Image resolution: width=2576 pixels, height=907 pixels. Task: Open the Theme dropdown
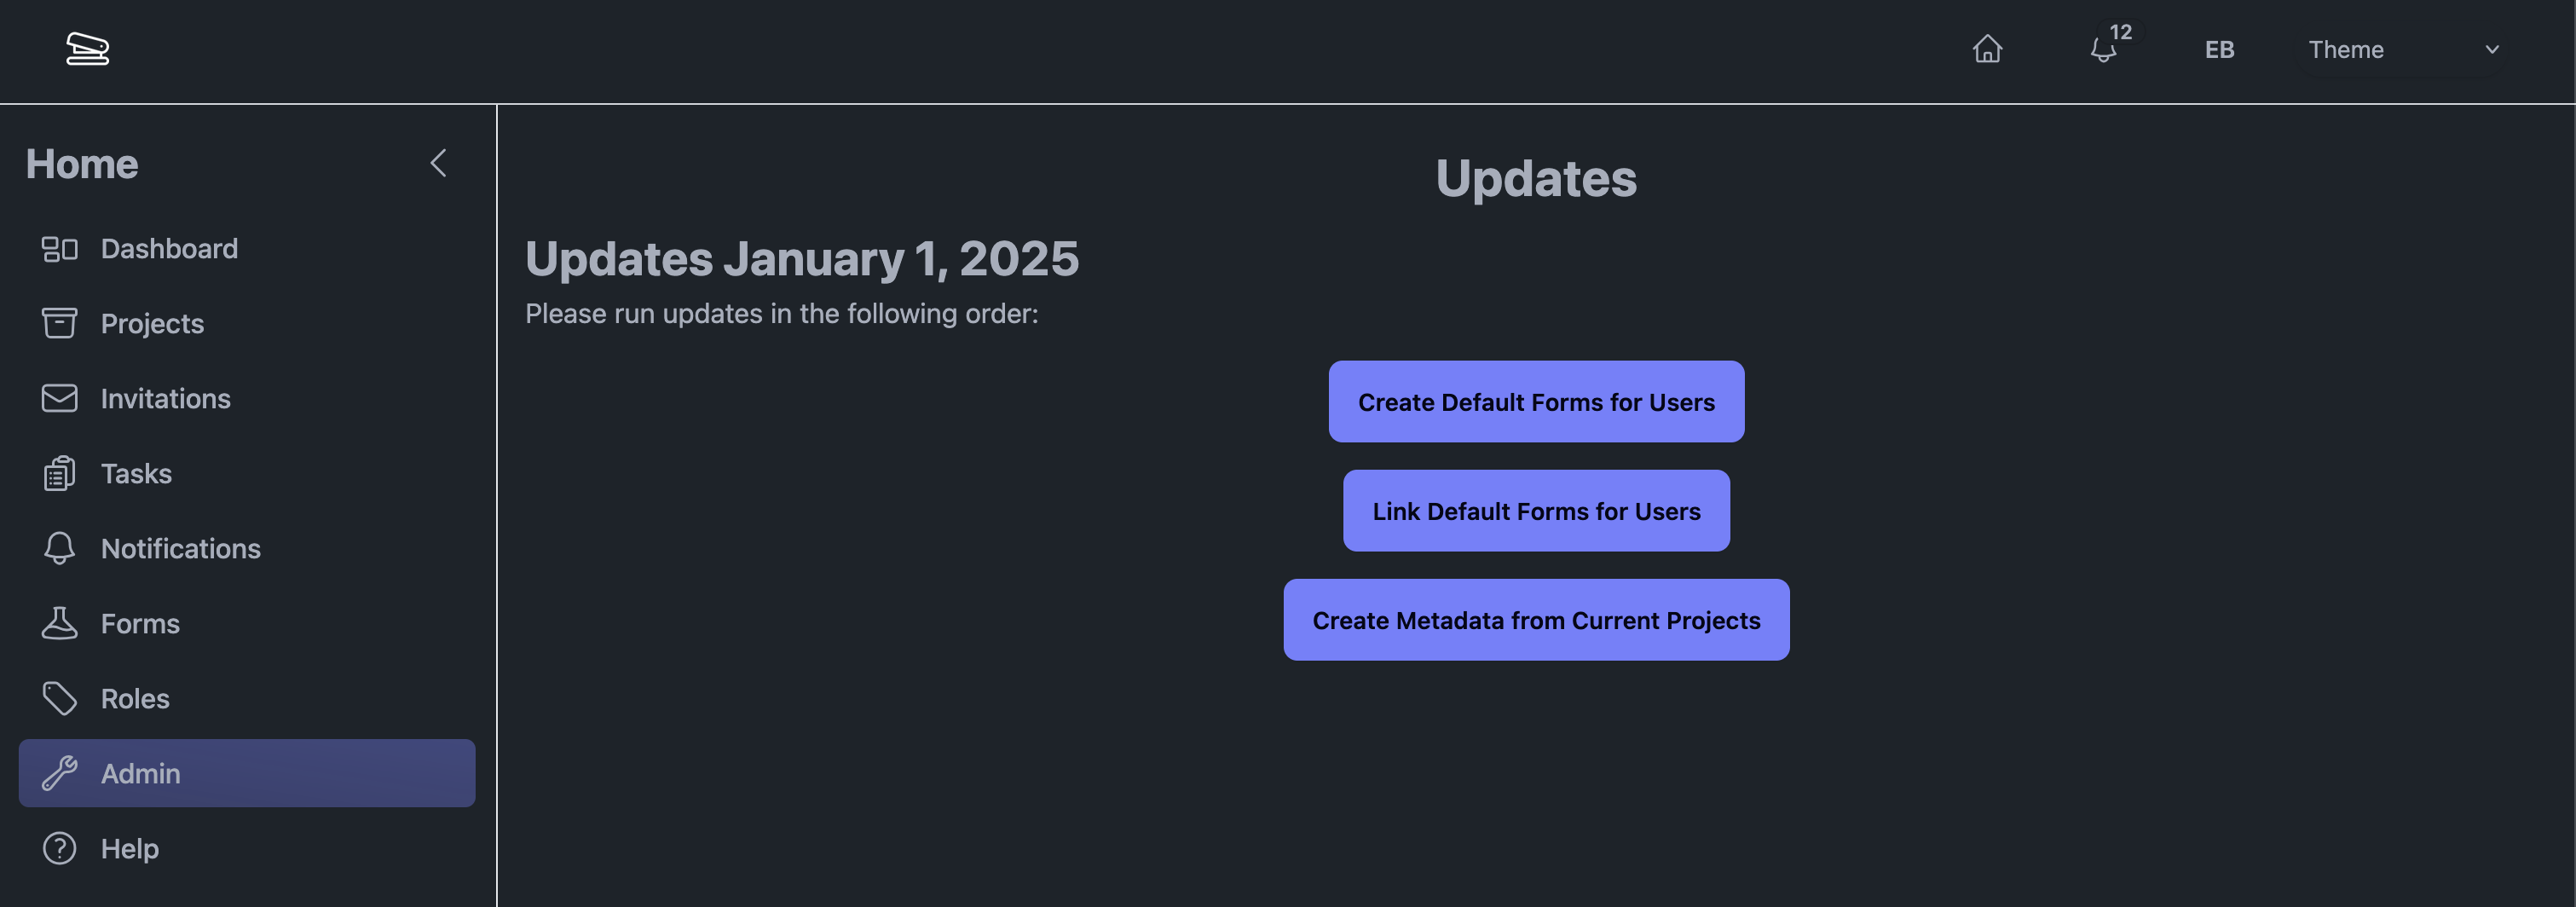[2400, 49]
